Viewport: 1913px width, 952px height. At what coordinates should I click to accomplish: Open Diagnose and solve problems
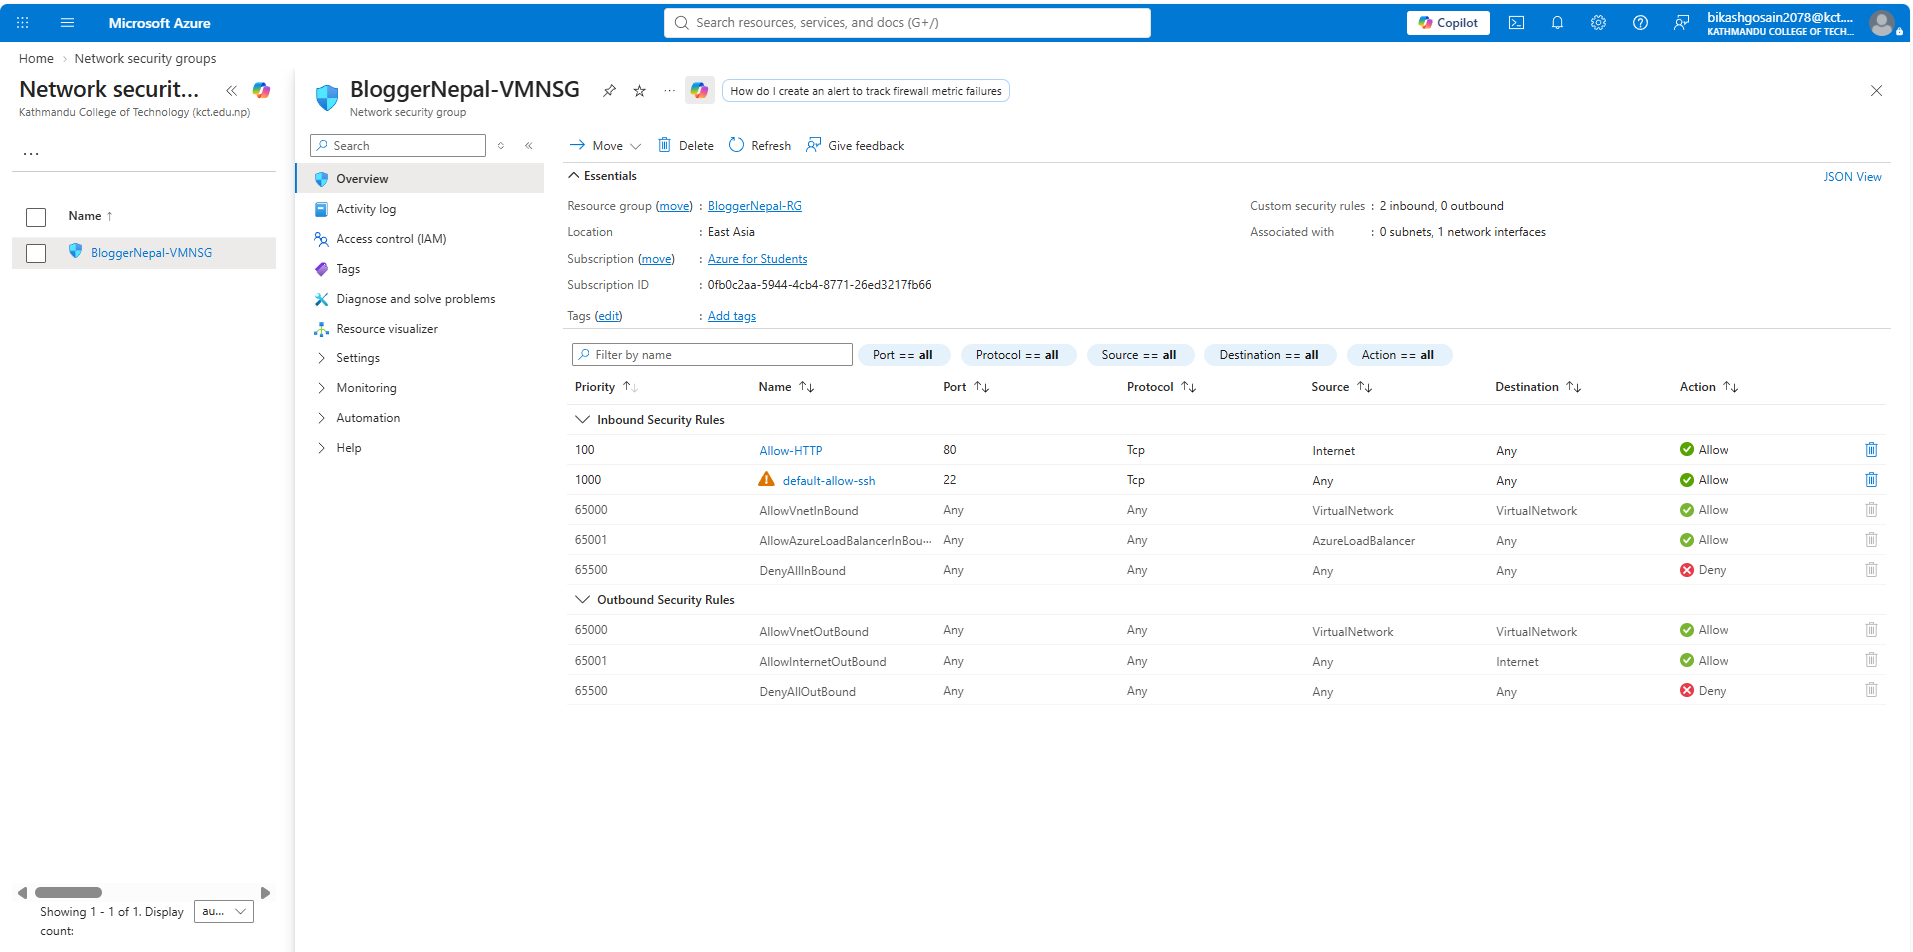pyautogui.click(x=416, y=299)
